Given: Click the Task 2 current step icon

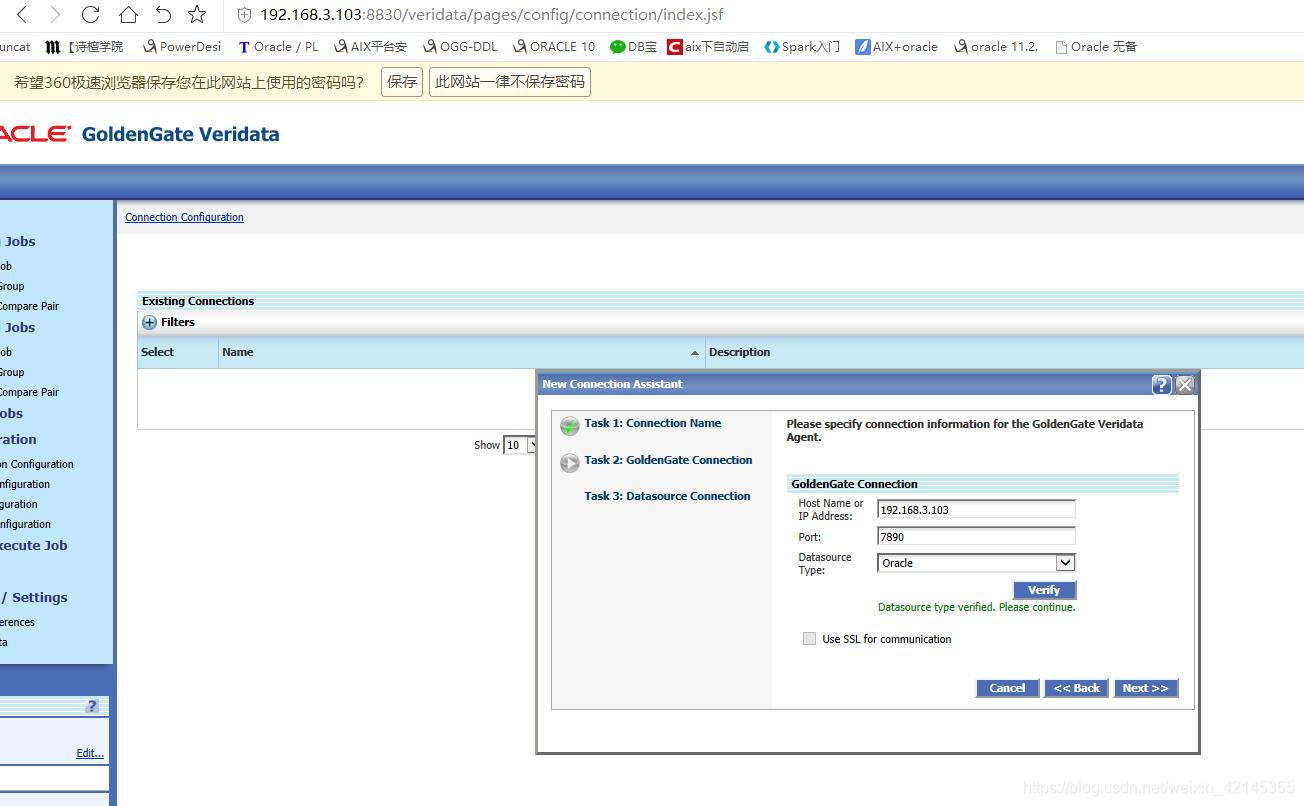Looking at the screenshot, I should (x=570, y=463).
